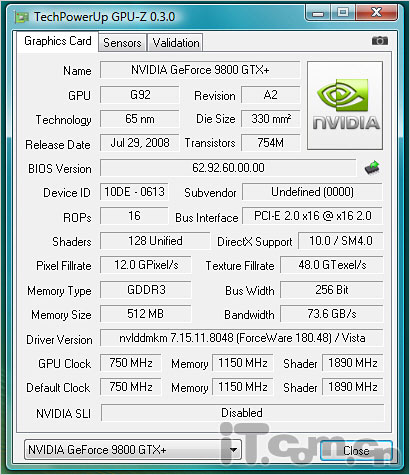Open the NVIDIA GeForce 9800 GTX+ combo box
The height and width of the screenshot is (475, 410).
click(133, 450)
